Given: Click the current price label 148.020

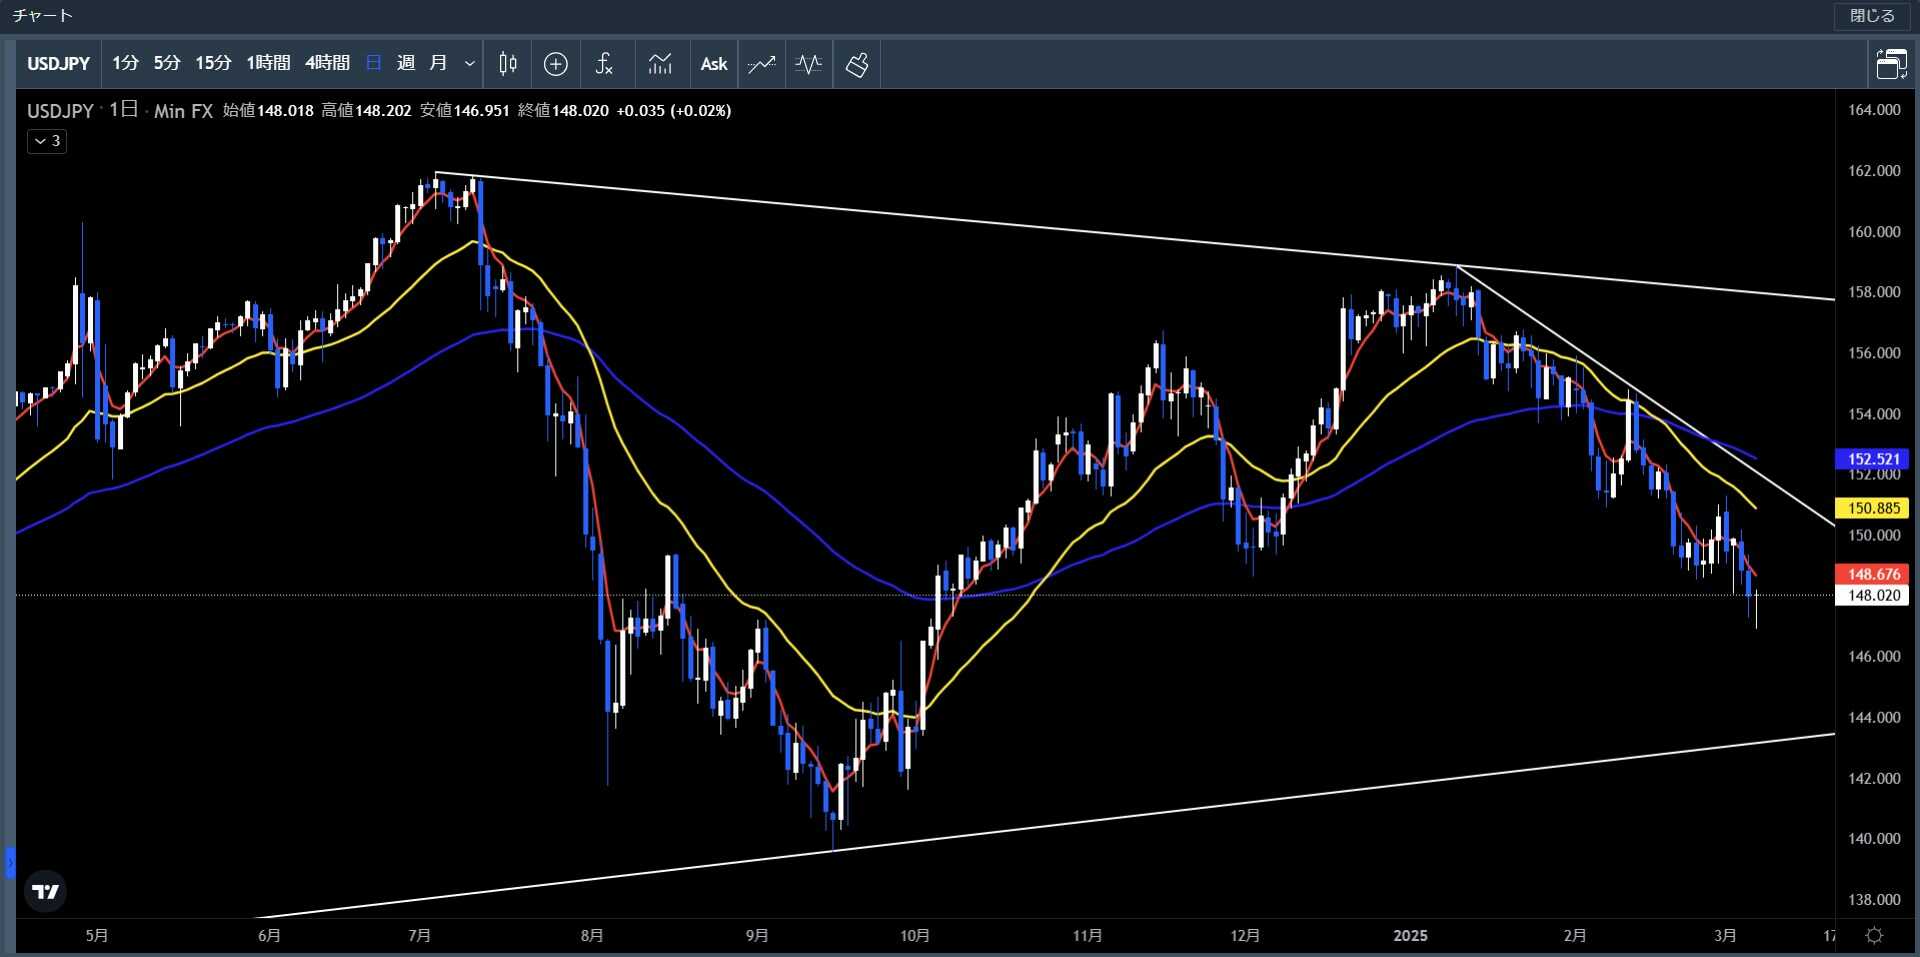Looking at the screenshot, I should (1873, 595).
